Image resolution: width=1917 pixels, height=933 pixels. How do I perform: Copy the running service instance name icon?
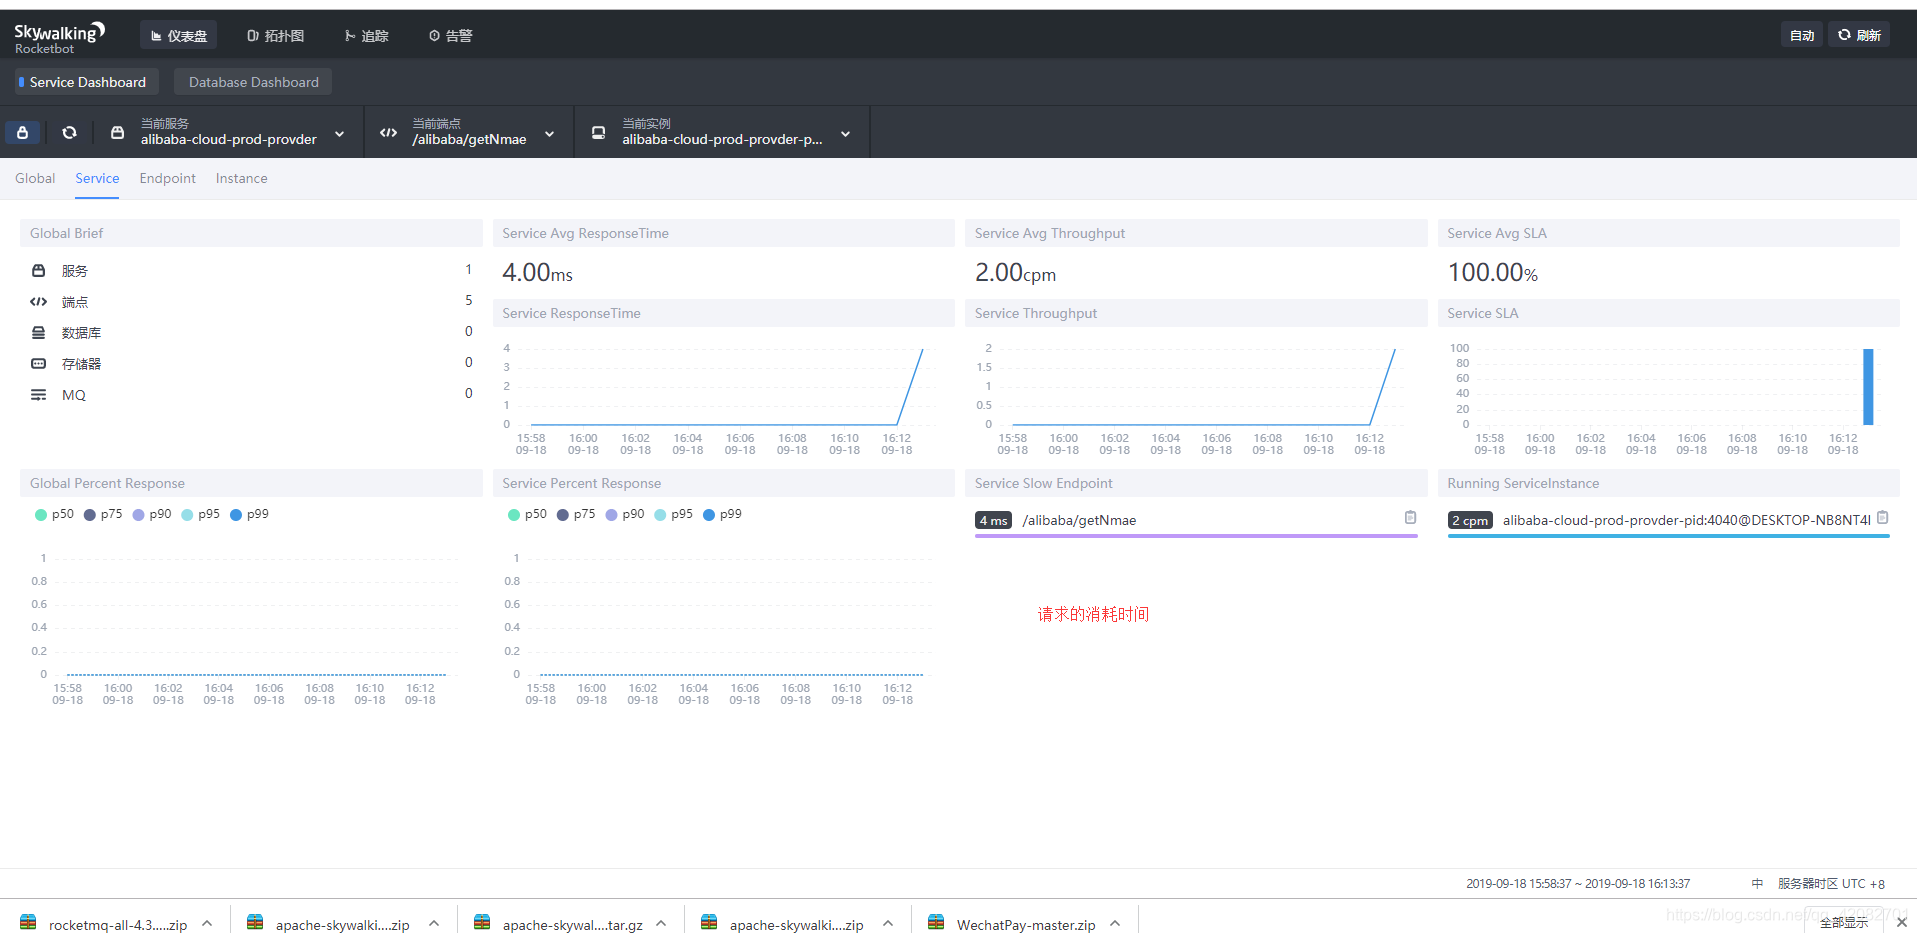[1883, 517]
